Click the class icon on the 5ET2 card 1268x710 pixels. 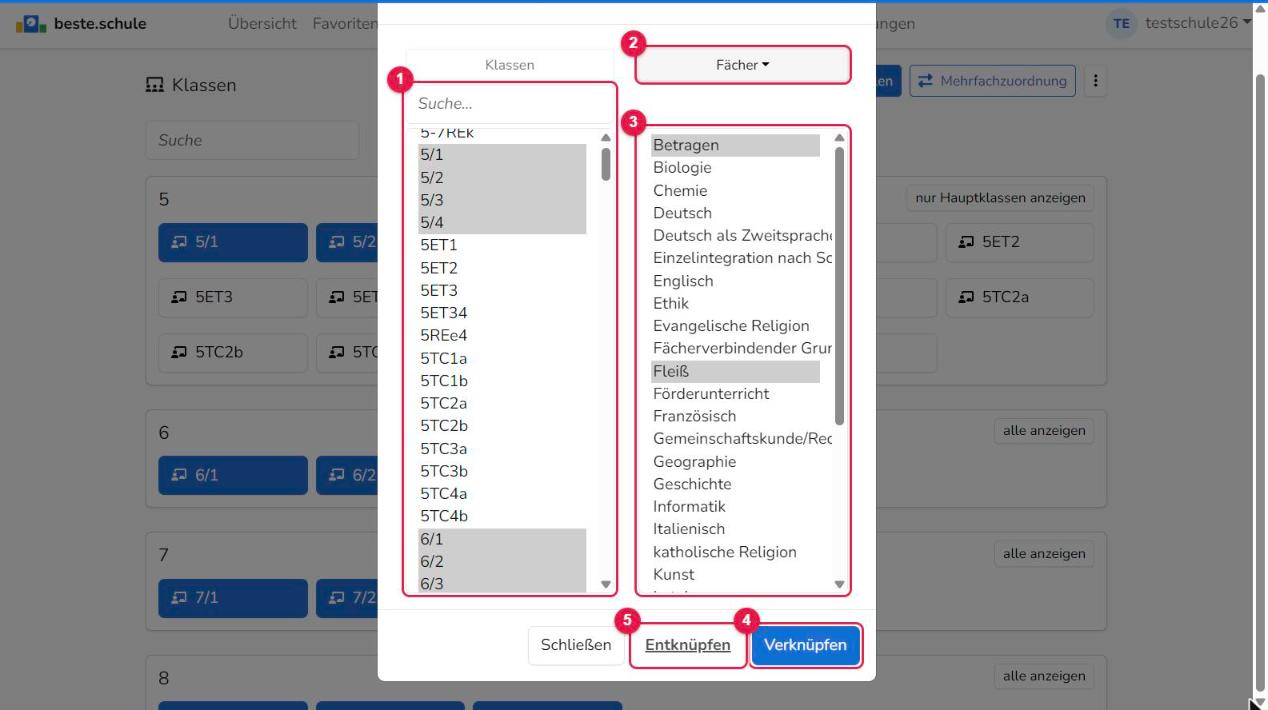(x=966, y=242)
